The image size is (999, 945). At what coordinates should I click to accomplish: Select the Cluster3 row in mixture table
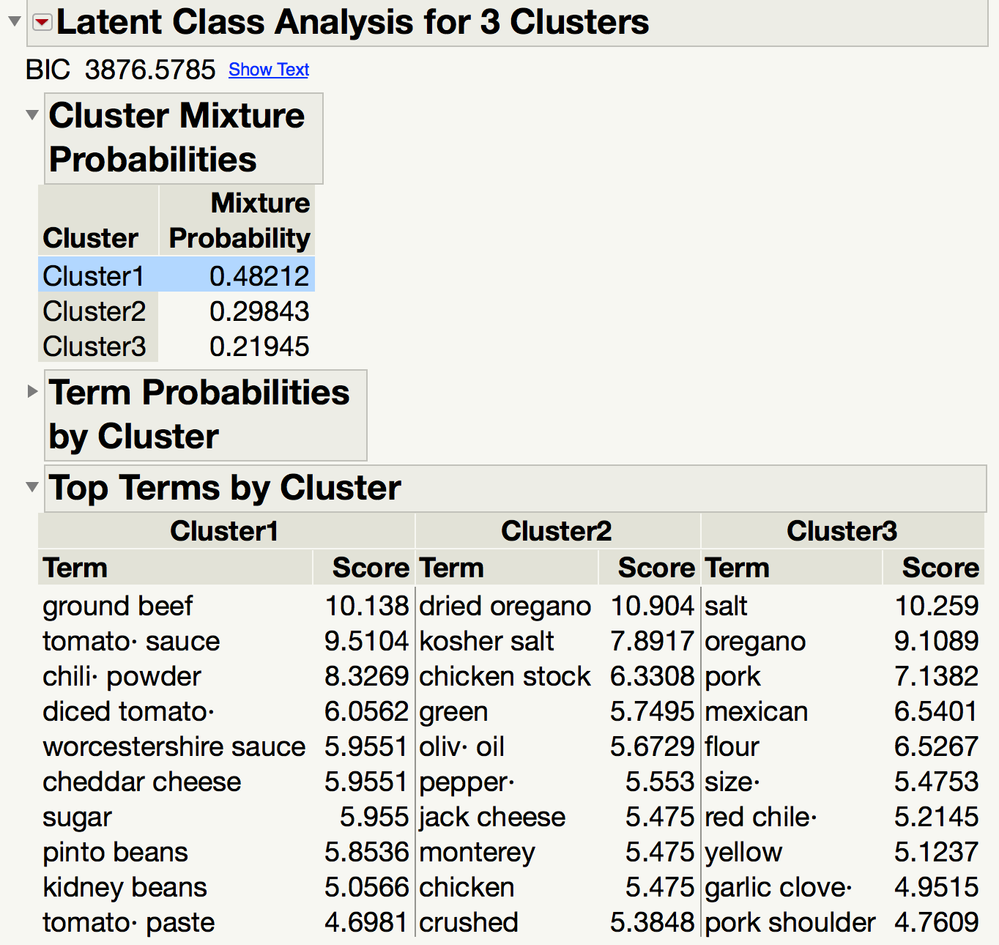click(x=176, y=346)
